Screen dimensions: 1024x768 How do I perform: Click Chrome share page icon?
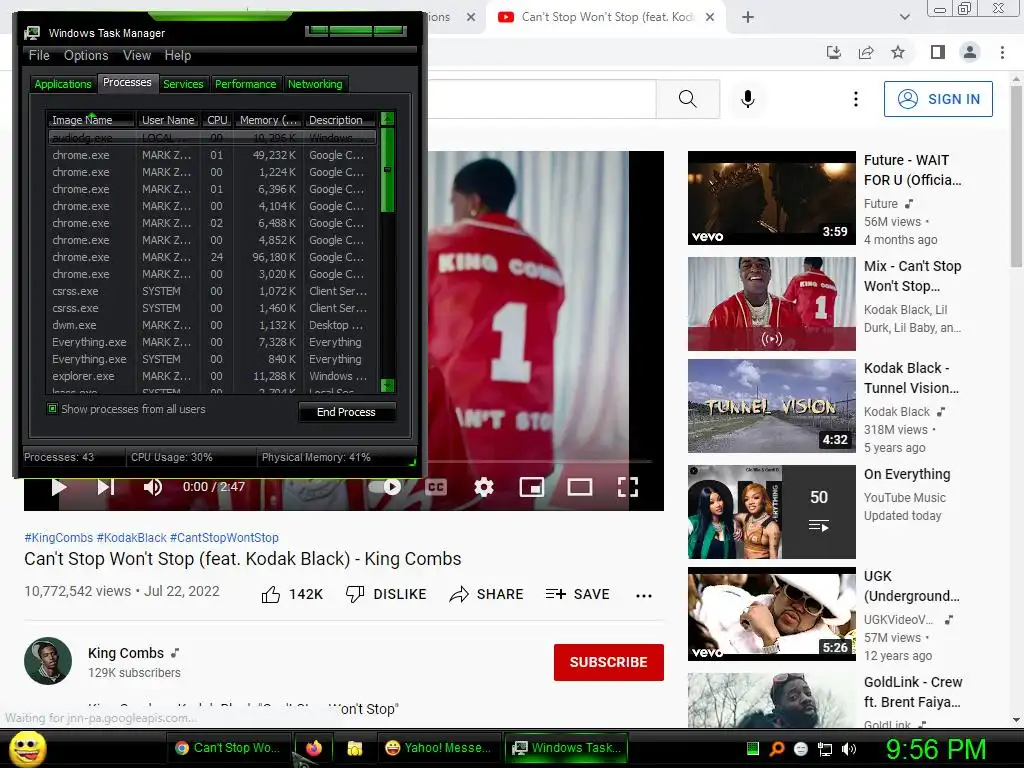click(866, 52)
